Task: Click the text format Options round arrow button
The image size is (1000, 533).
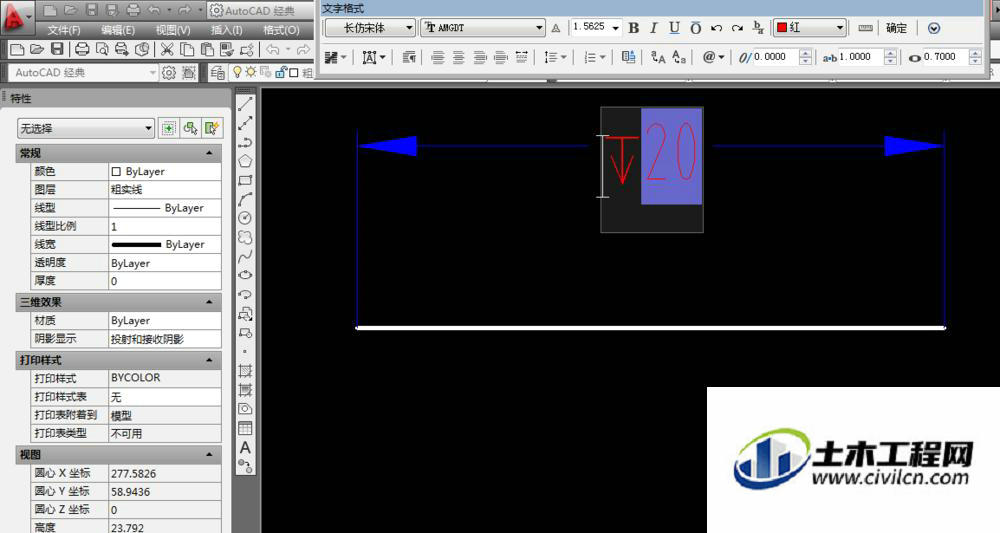Action: [x=934, y=28]
